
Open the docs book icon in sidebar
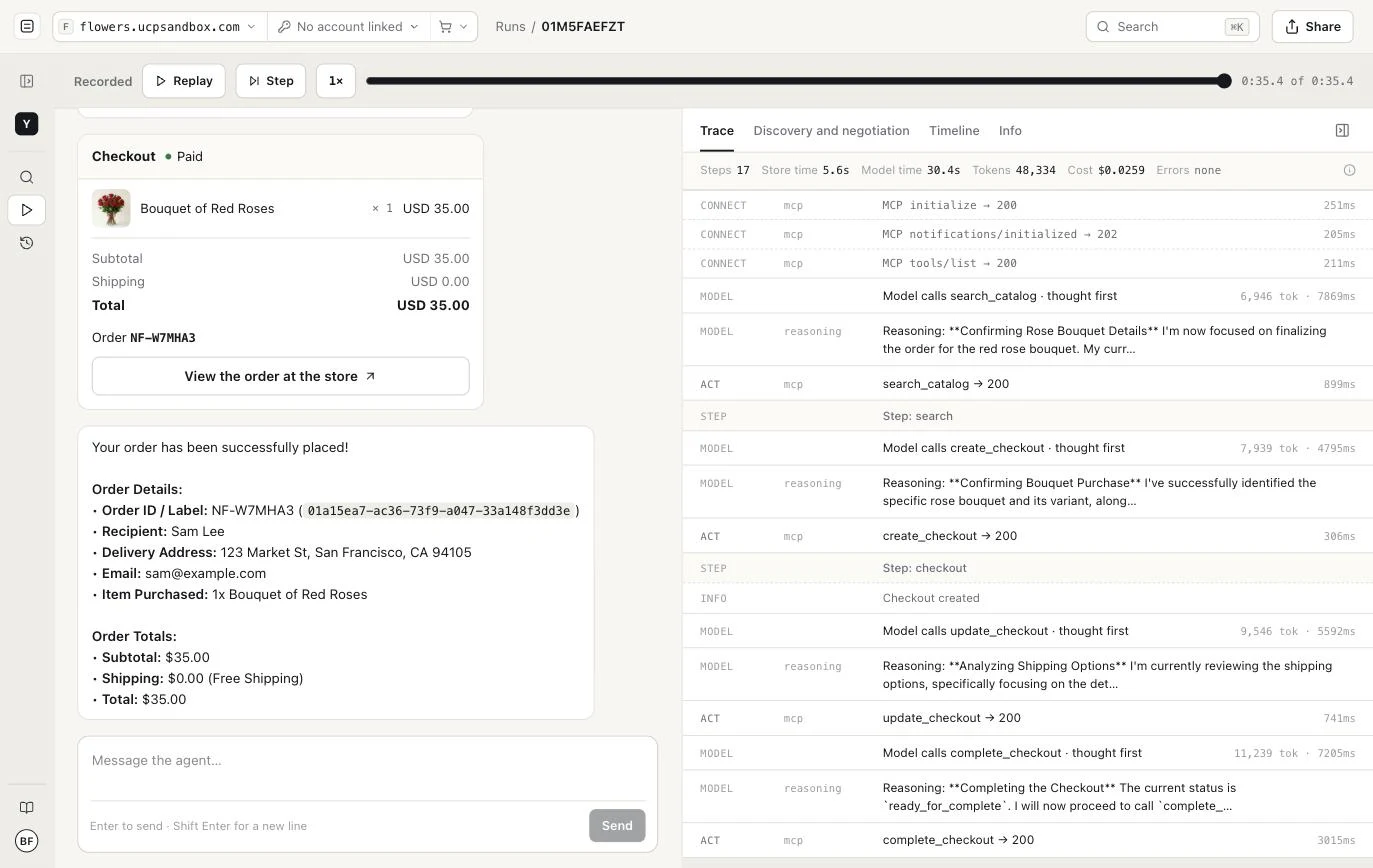click(27, 808)
